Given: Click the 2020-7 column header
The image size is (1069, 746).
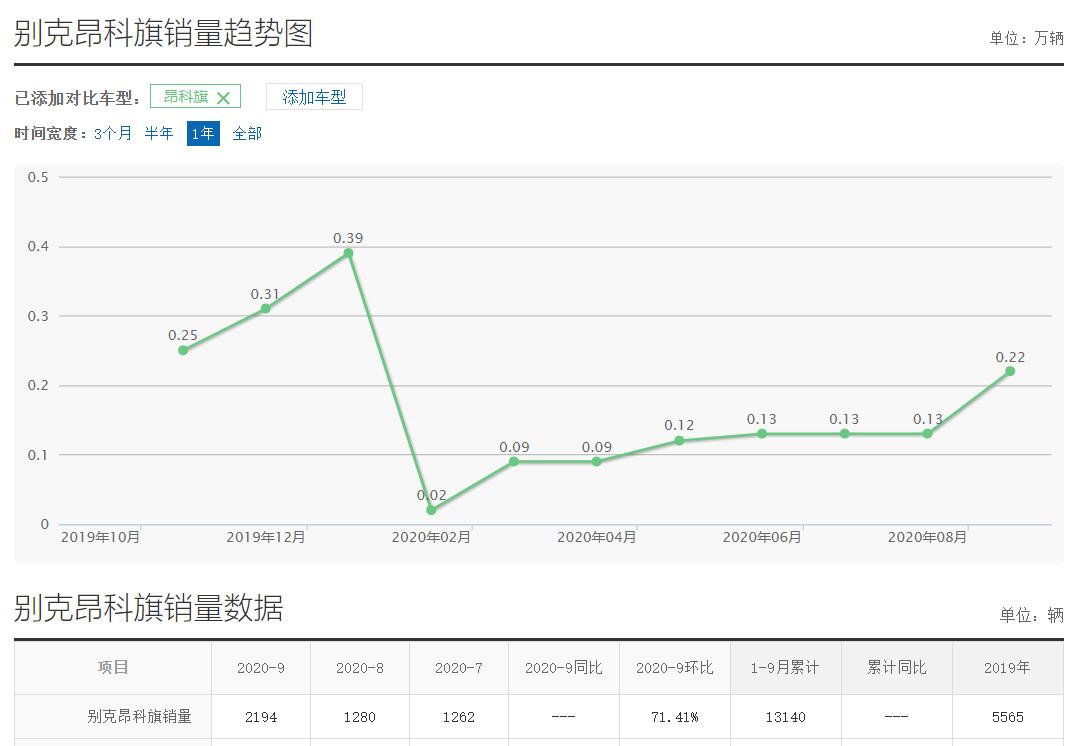Looking at the screenshot, I should tap(458, 668).
